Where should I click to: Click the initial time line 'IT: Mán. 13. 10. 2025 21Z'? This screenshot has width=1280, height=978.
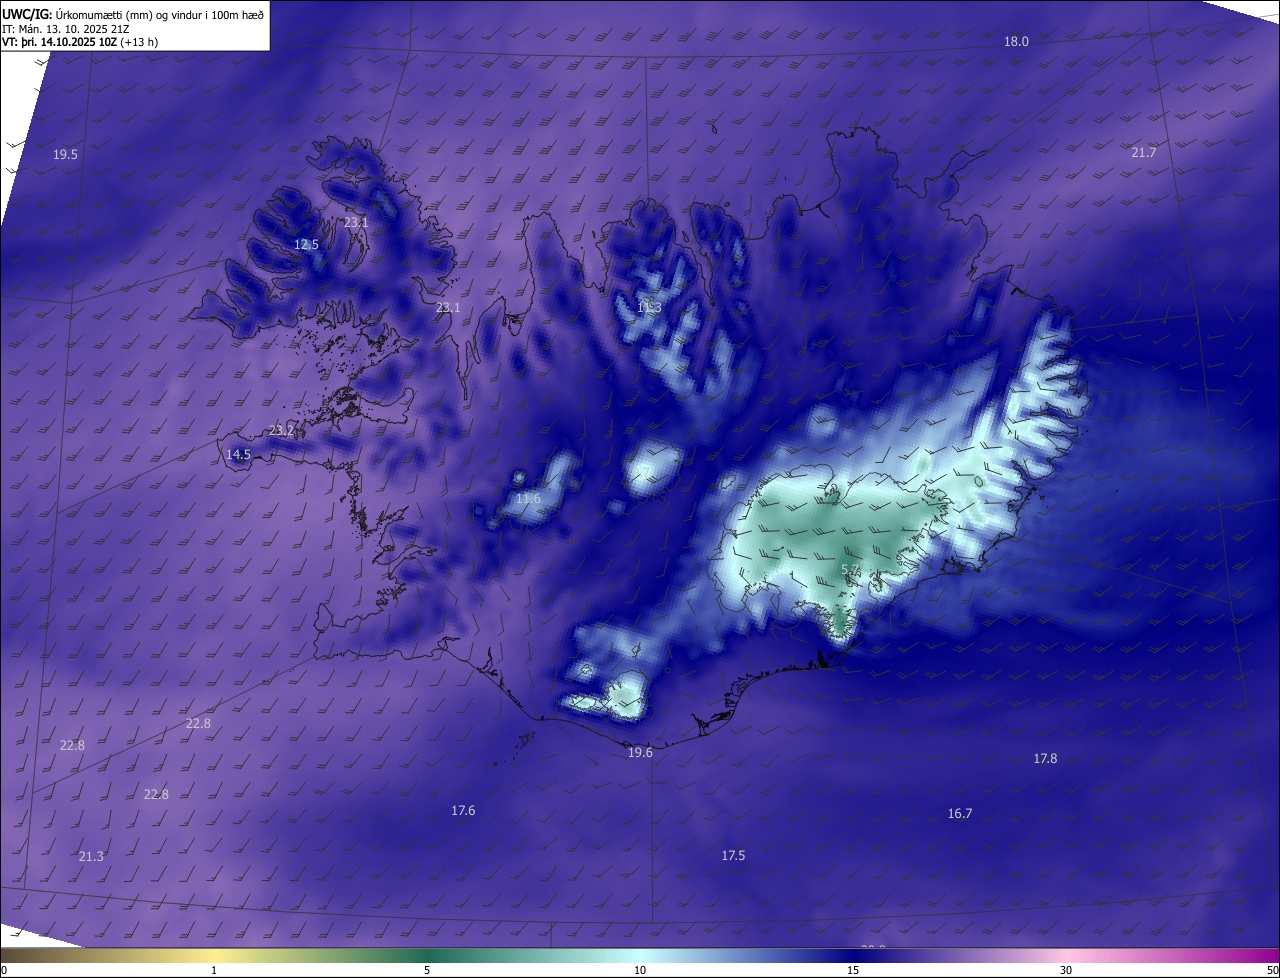coord(66,29)
